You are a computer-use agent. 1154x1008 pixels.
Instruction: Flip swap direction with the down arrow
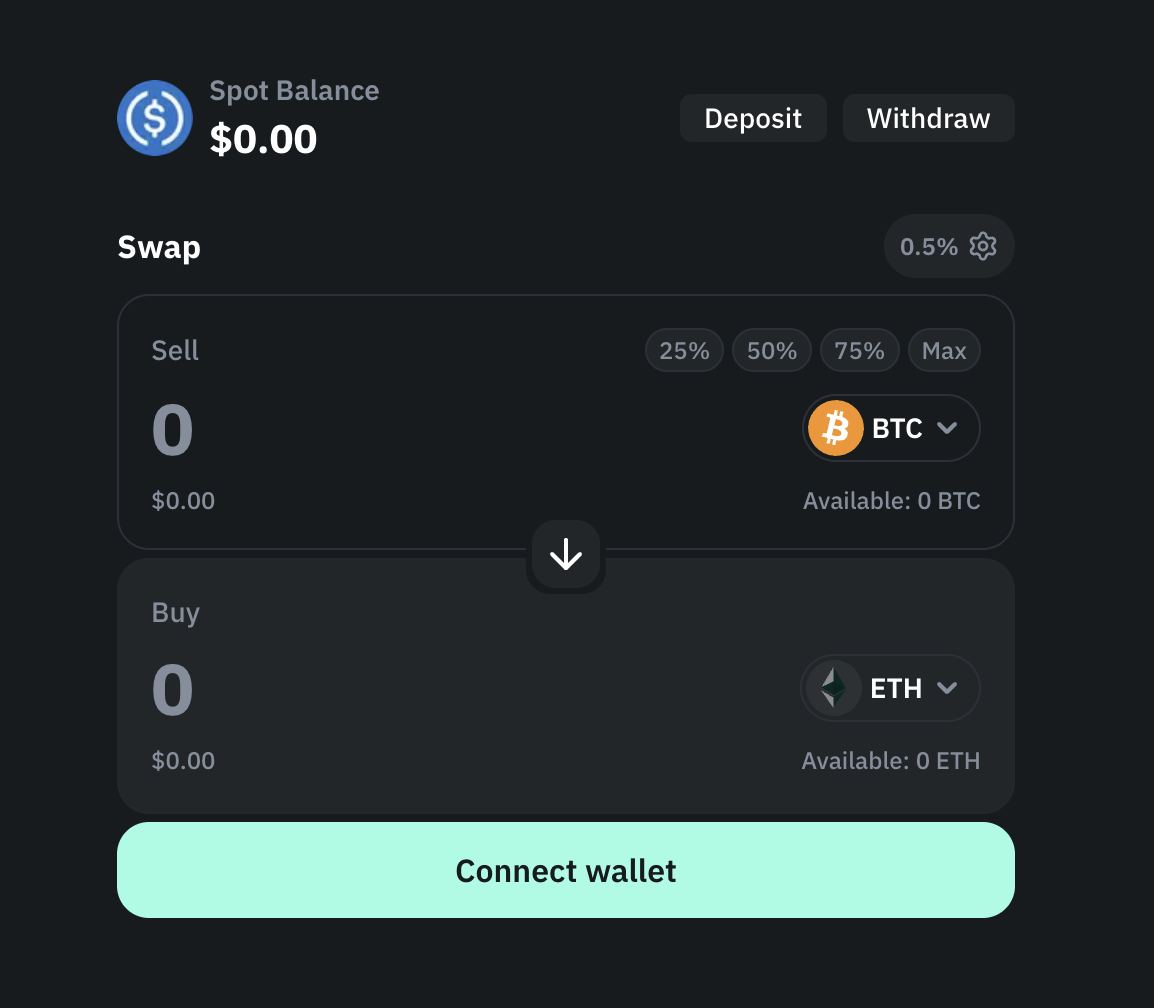(x=566, y=555)
